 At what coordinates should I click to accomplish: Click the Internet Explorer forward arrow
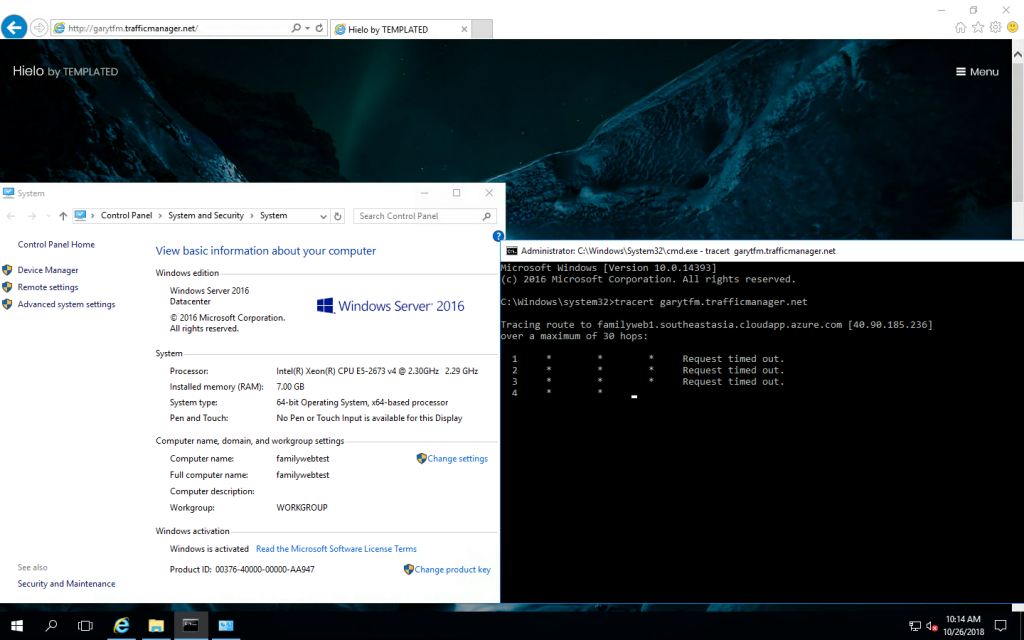[39, 28]
